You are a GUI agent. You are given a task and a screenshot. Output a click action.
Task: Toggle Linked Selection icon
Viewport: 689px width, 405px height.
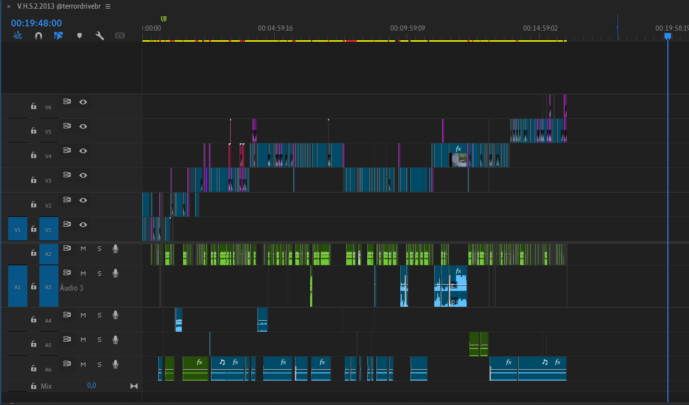[x=58, y=36]
